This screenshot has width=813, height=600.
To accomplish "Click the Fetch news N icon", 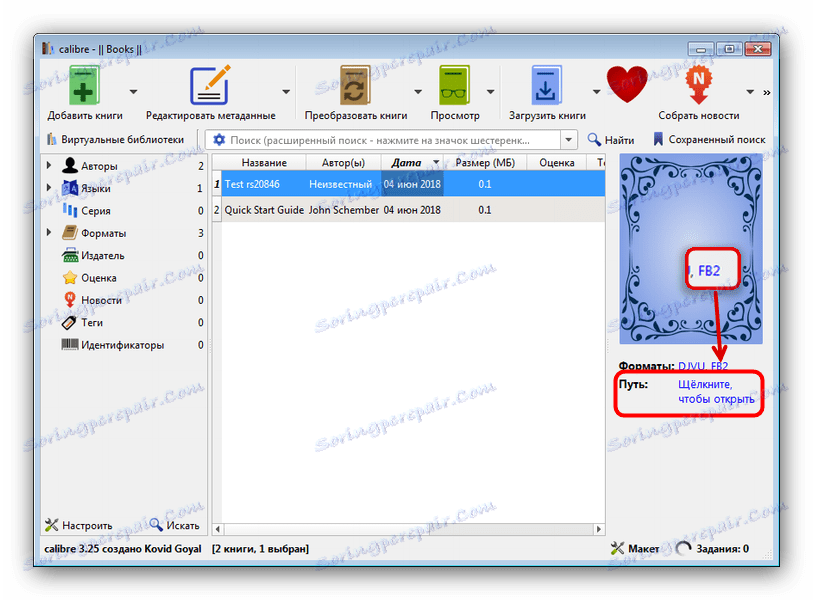I will point(698,86).
